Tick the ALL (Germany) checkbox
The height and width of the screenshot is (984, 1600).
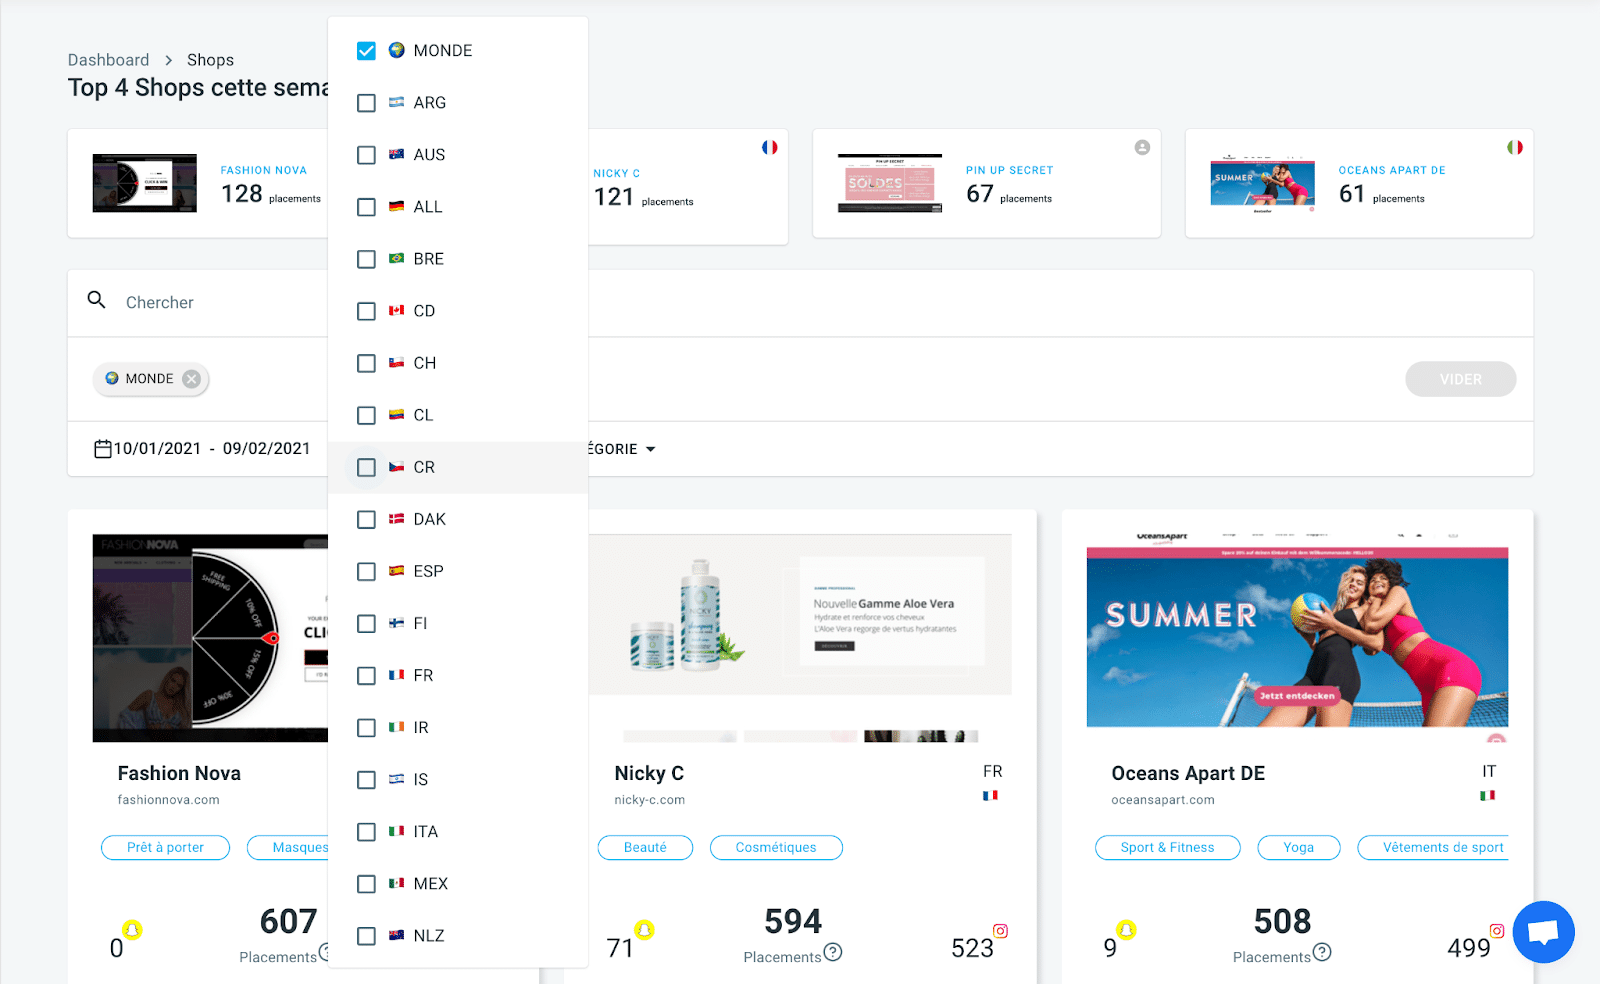[367, 207]
